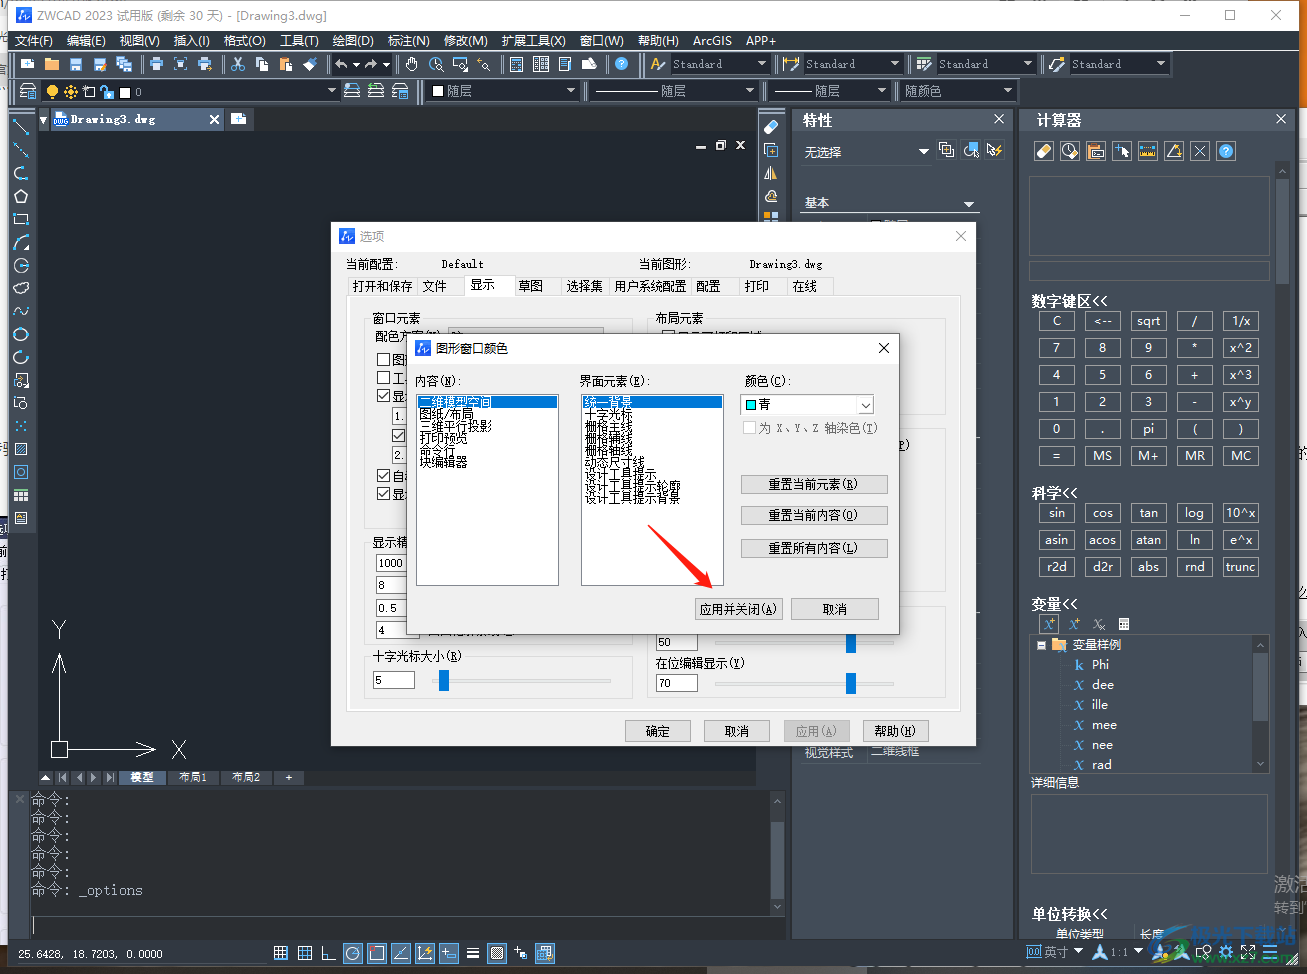Toggle grid display in status bar
This screenshot has width=1307, height=974.
pos(305,953)
